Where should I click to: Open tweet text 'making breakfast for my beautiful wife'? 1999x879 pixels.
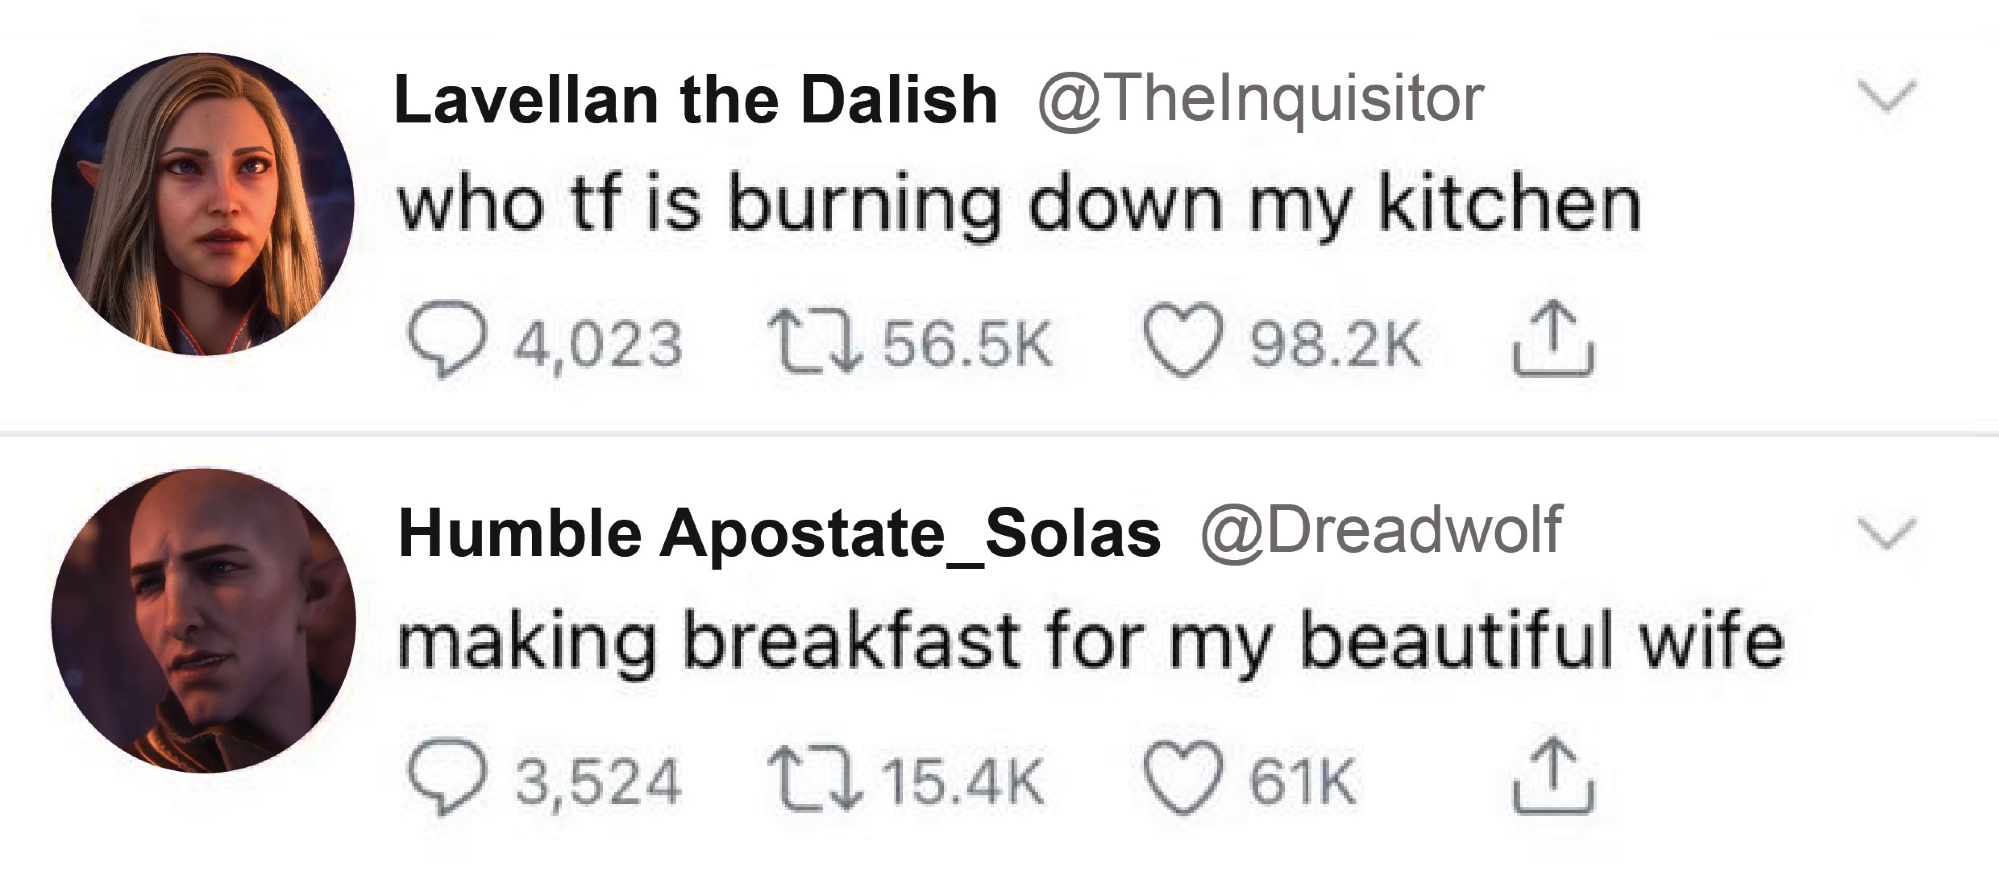pos(1090,641)
